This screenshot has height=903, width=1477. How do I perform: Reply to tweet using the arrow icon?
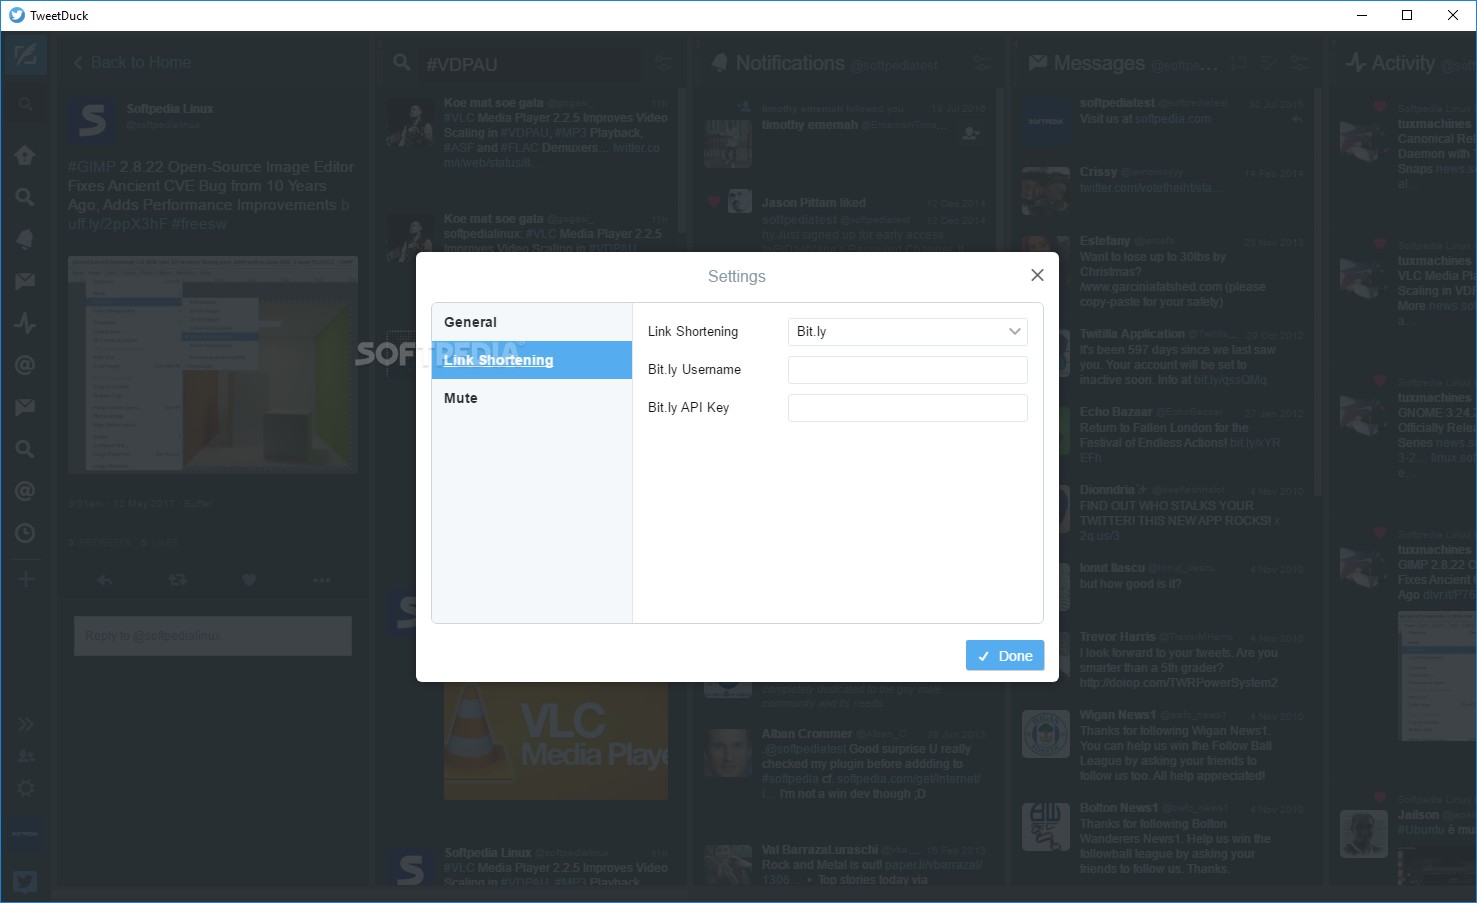click(x=104, y=580)
